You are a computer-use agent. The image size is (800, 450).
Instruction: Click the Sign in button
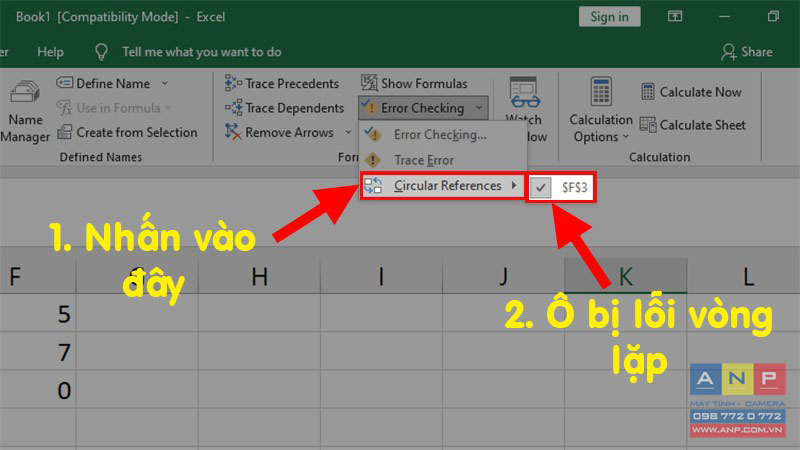[609, 17]
